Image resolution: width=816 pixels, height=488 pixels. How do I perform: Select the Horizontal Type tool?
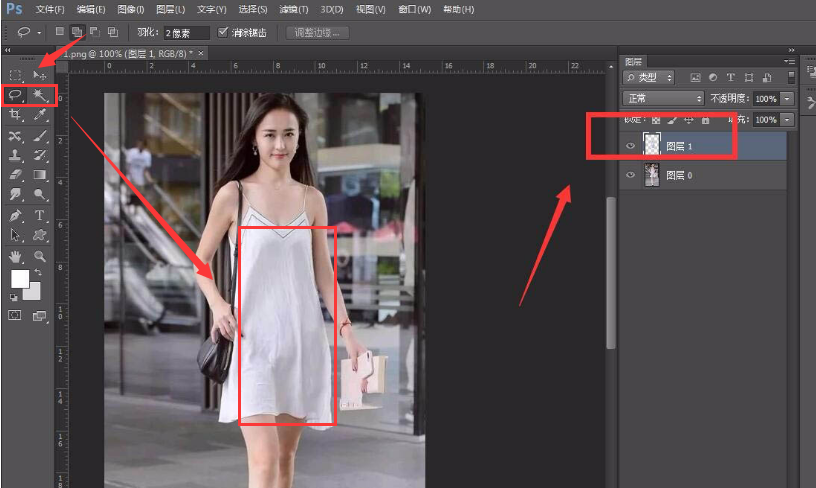coord(40,215)
